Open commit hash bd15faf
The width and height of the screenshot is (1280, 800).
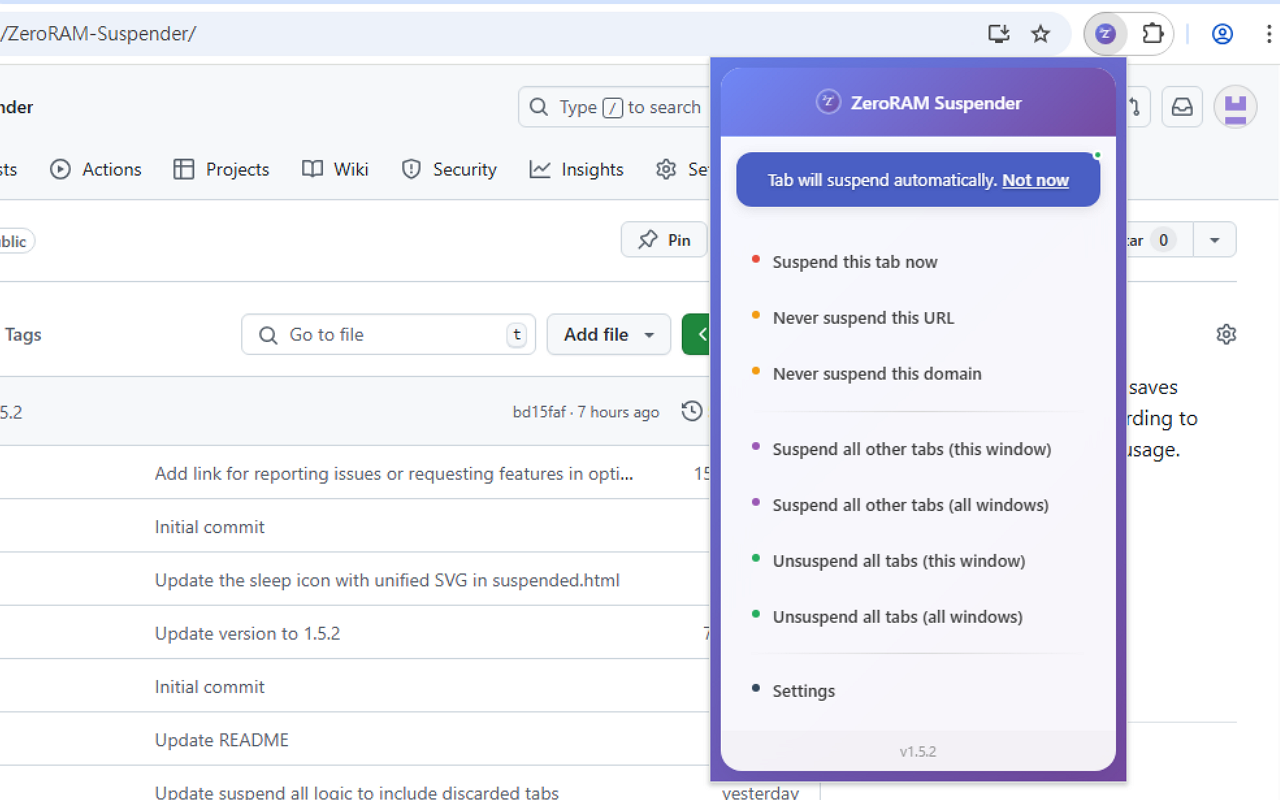(x=539, y=412)
